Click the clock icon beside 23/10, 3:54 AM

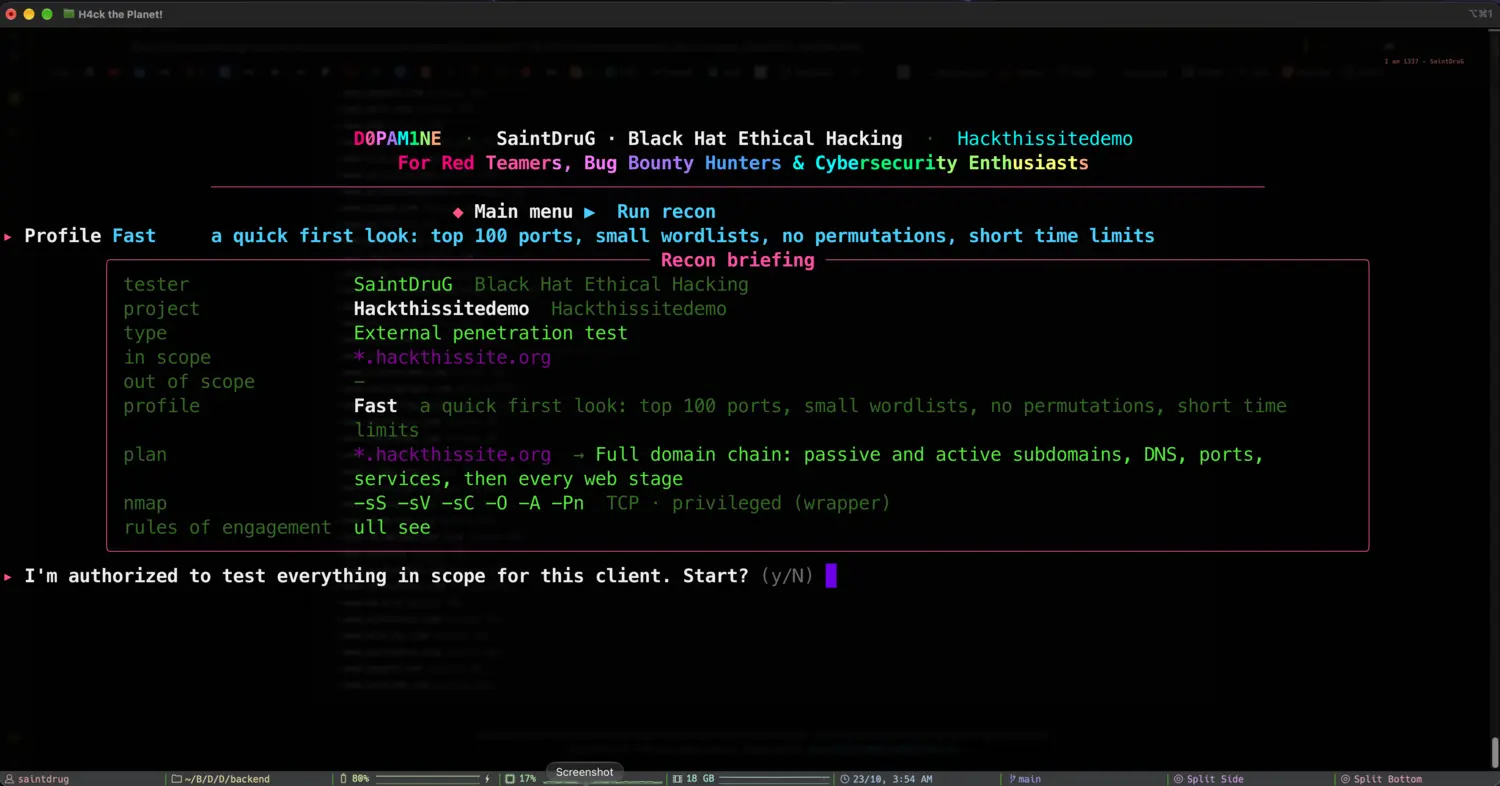click(x=845, y=779)
